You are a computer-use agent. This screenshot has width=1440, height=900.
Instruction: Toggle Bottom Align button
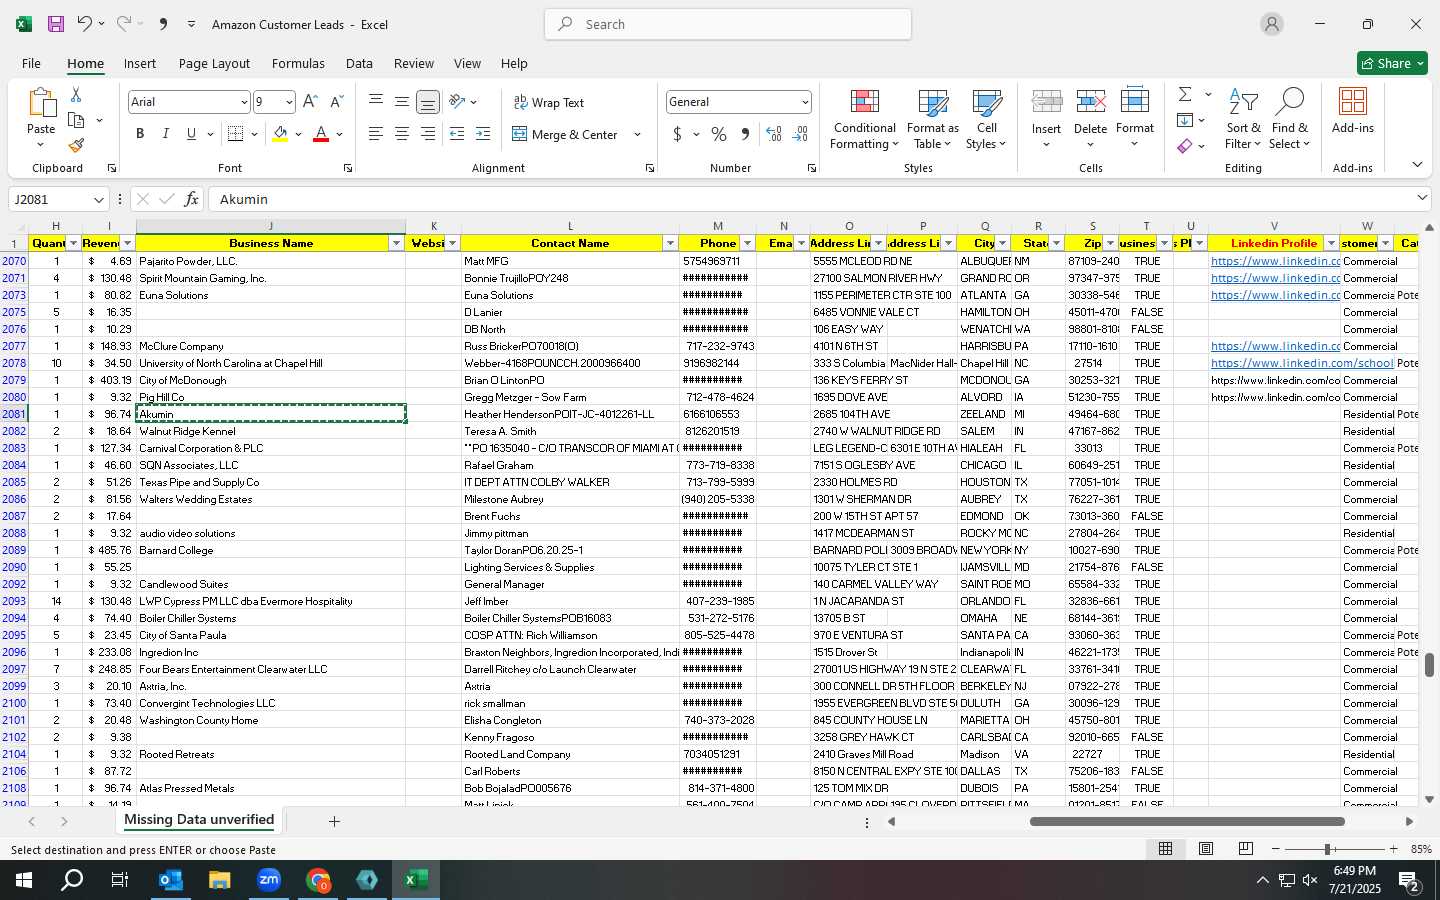click(428, 102)
